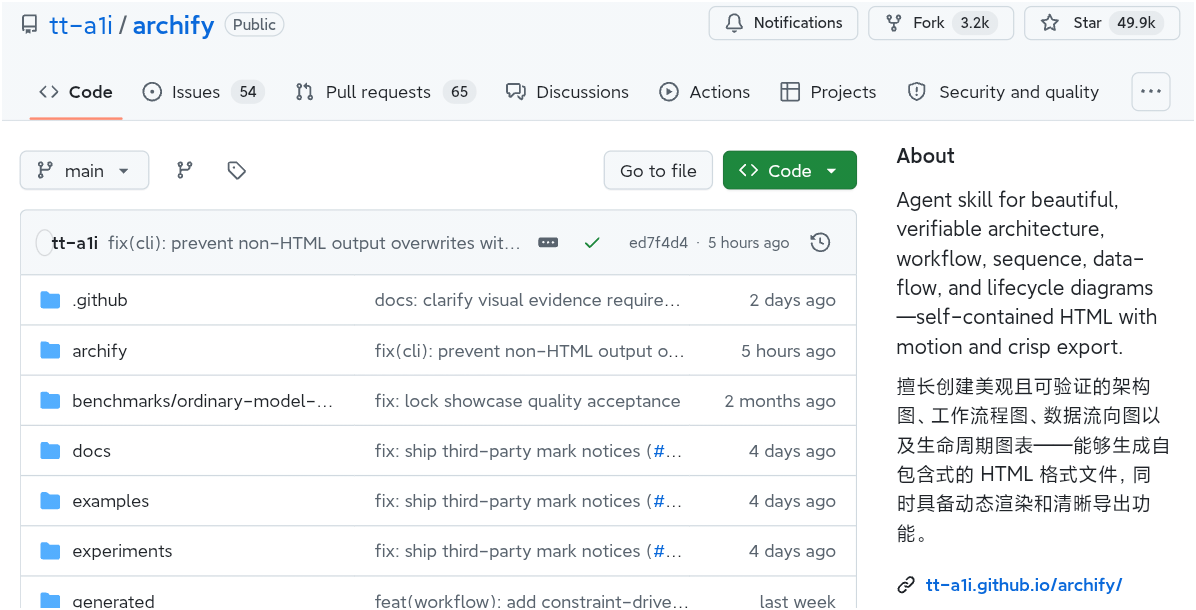
Task: Open the generated folder
Action: pos(113,601)
